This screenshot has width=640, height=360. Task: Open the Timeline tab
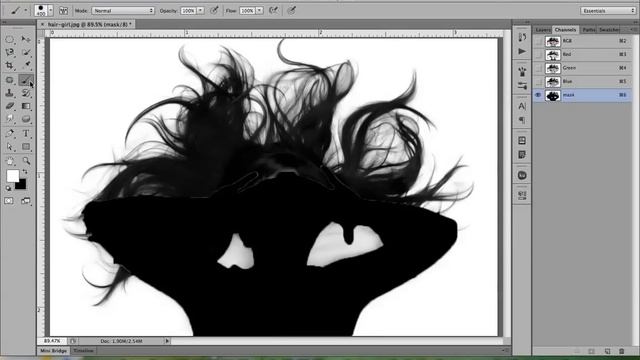tap(83, 351)
